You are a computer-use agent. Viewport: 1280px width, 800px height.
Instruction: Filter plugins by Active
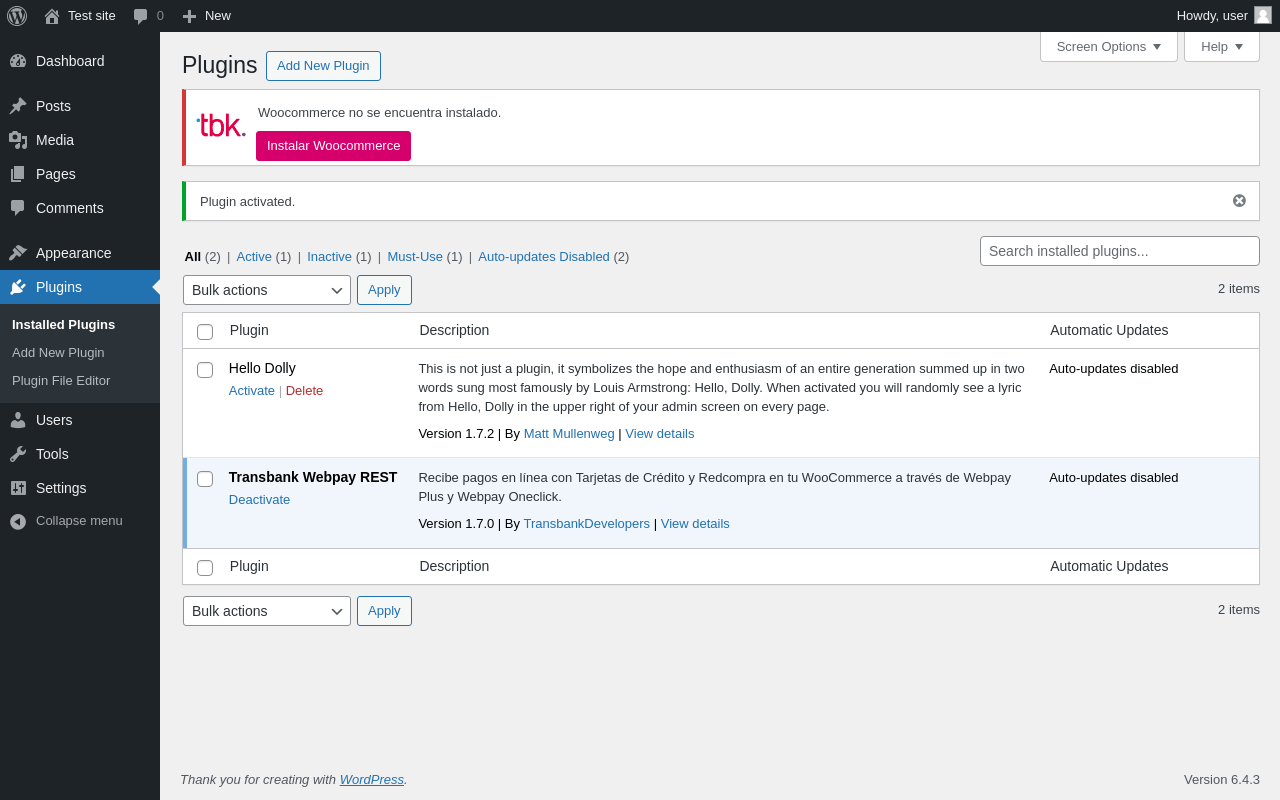tap(254, 257)
